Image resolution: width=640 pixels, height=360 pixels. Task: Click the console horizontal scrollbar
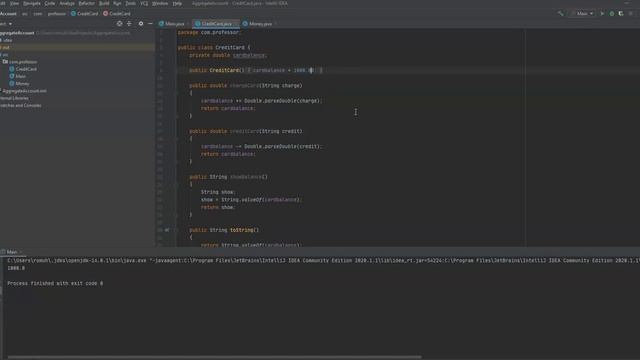click(215, 357)
